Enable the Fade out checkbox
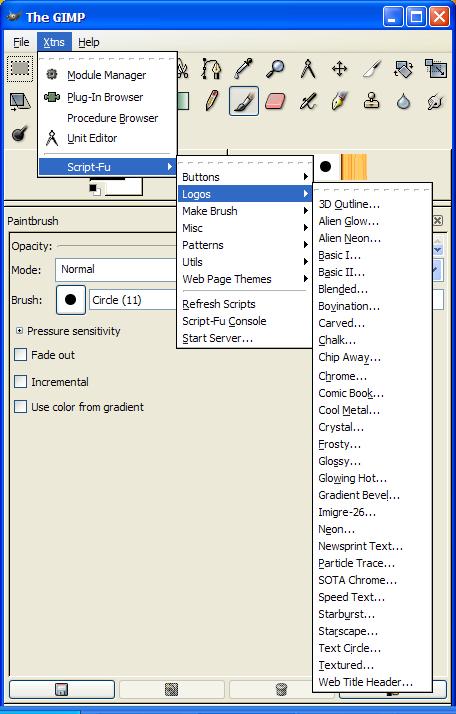Viewport: 456px width, 714px height. click(x=20, y=355)
